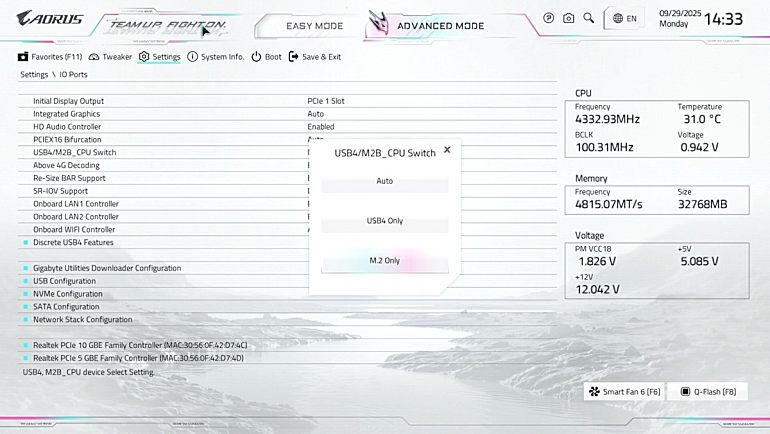Image resolution: width=770 pixels, height=434 pixels.
Task: Choose USB4 Only in the popup
Action: click(x=384, y=221)
